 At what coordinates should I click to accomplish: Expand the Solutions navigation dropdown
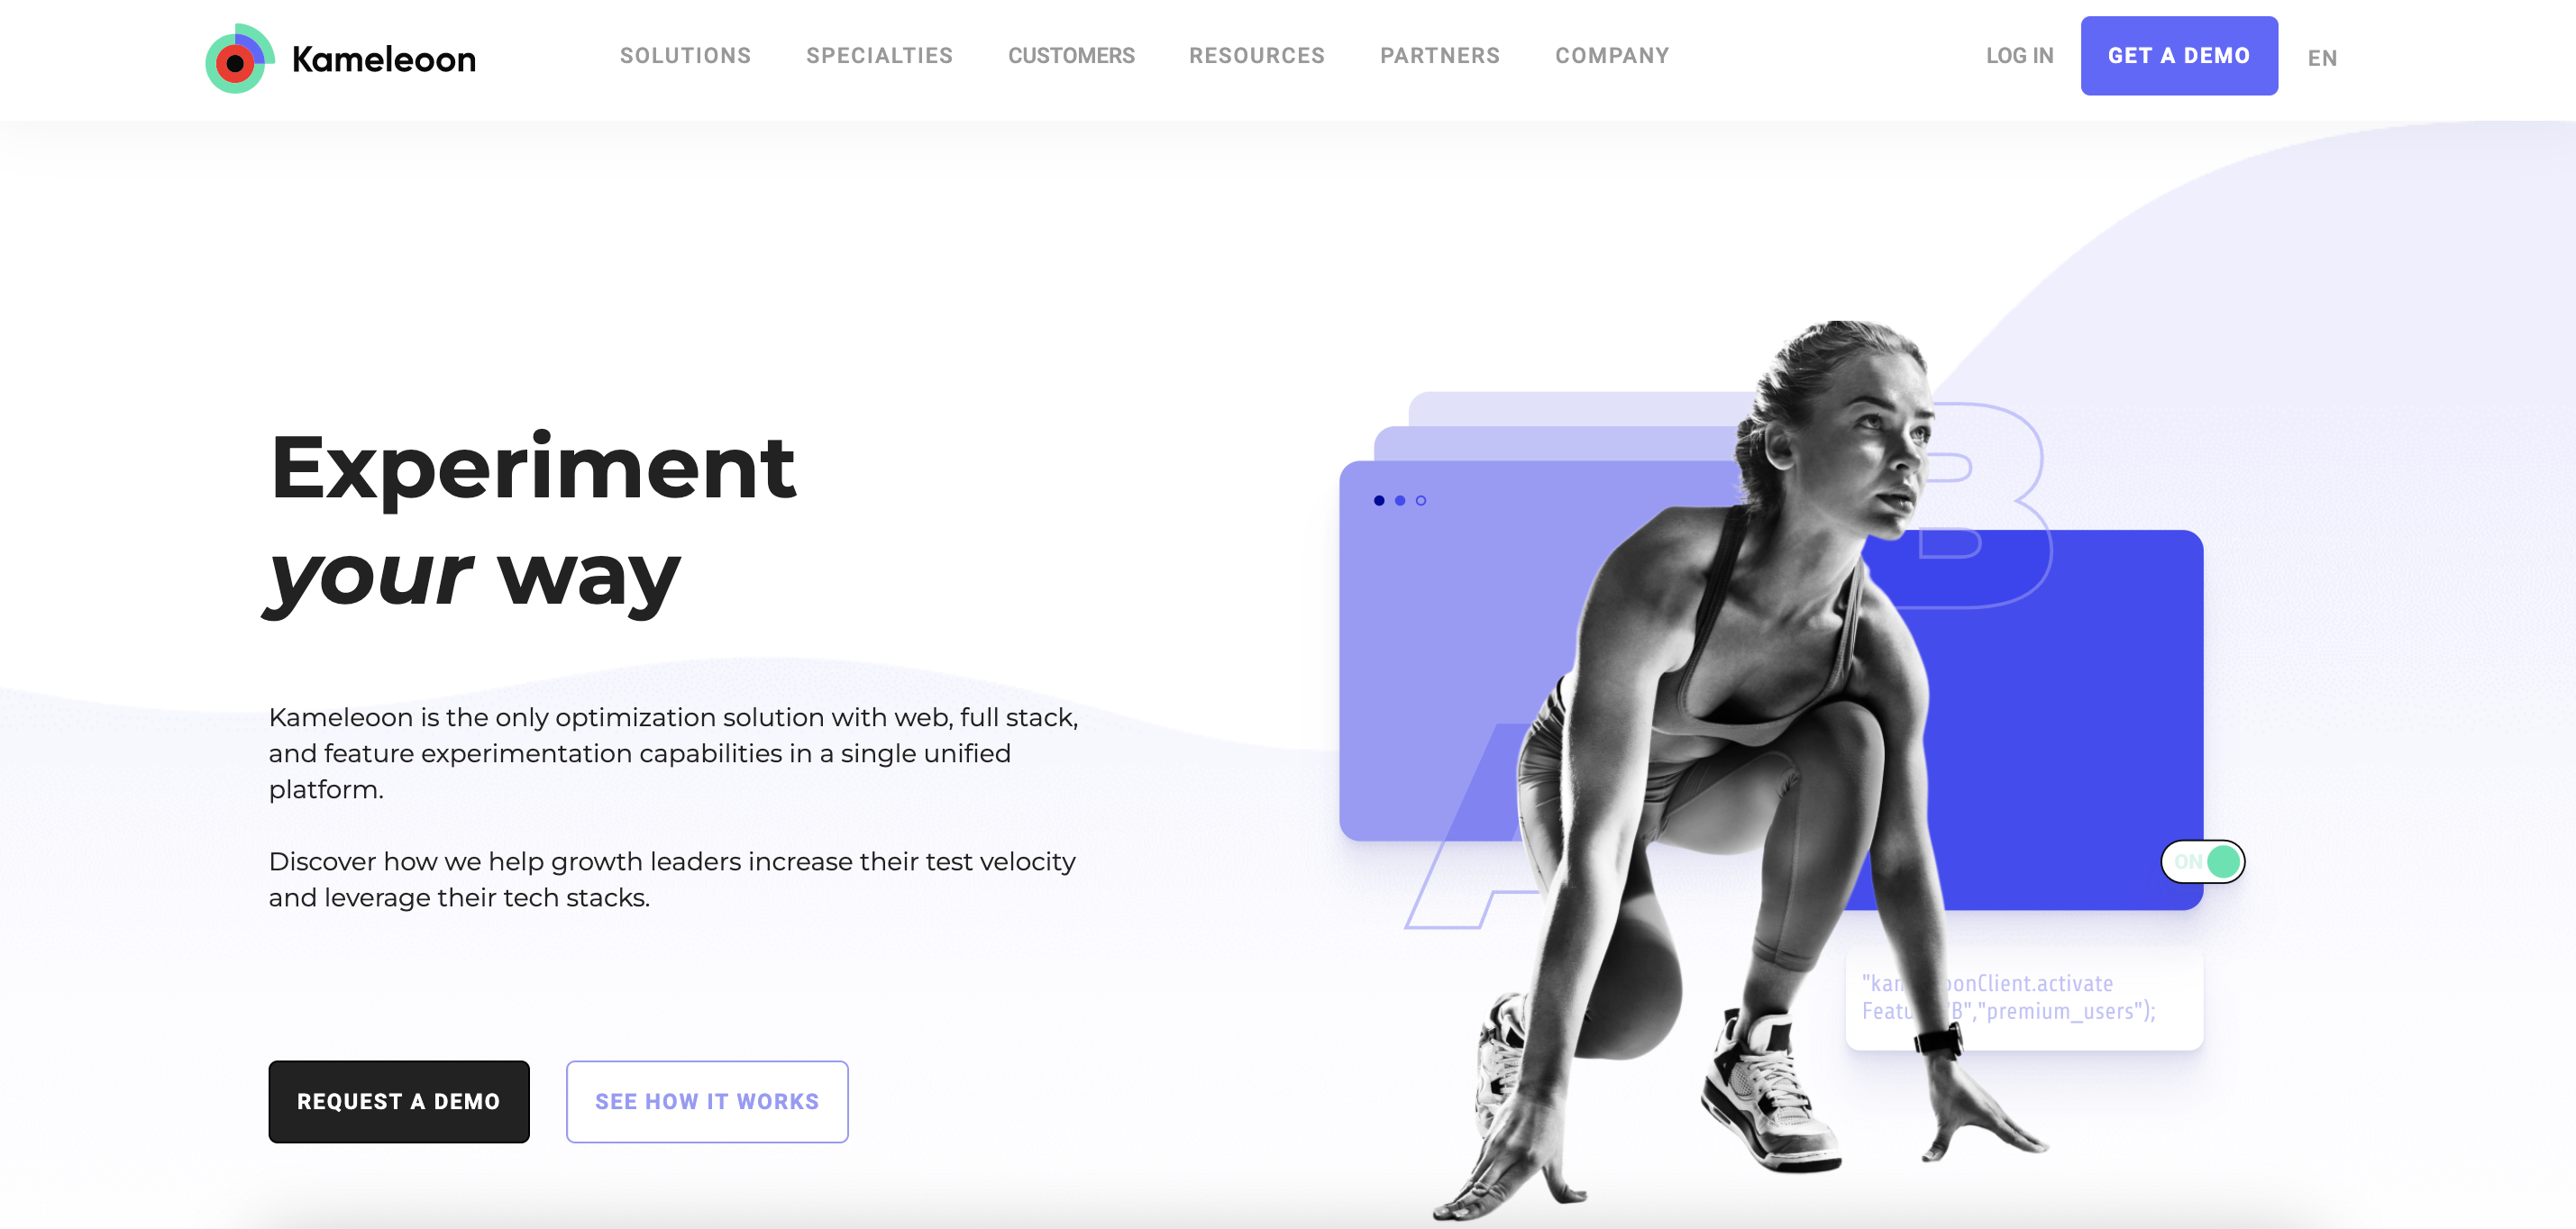pos(683,56)
